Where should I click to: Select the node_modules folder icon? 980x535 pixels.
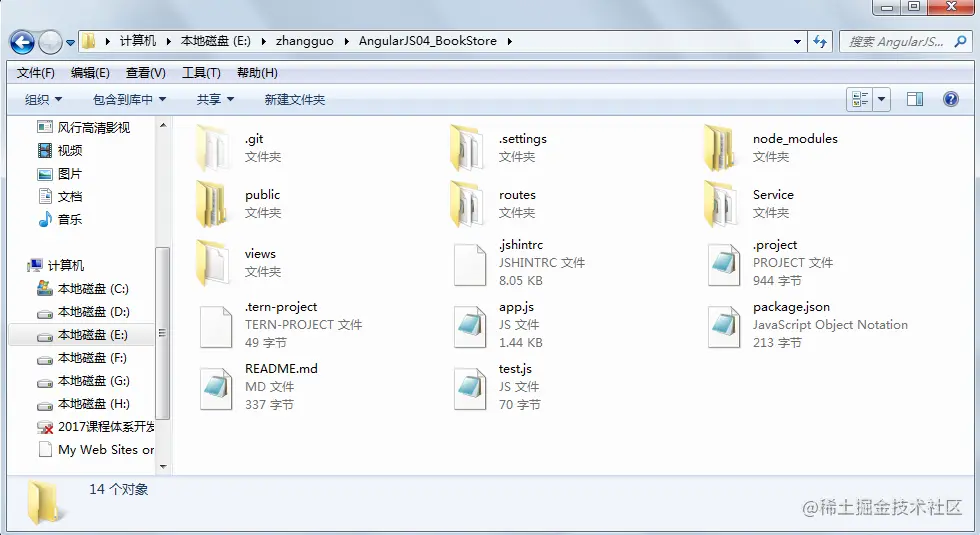click(x=721, y=148)
